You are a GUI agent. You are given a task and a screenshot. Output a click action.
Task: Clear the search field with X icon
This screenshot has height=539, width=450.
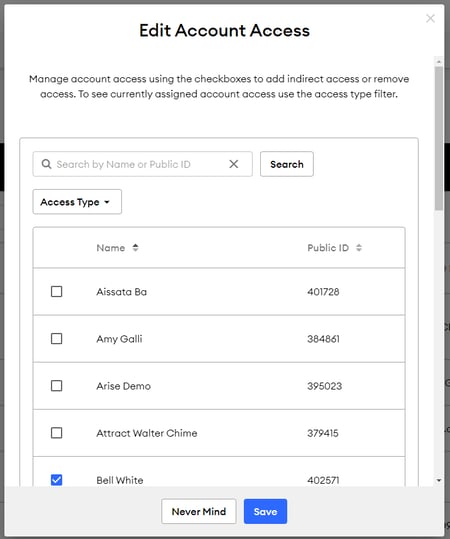pyautogui.click(x=234, y=164)
